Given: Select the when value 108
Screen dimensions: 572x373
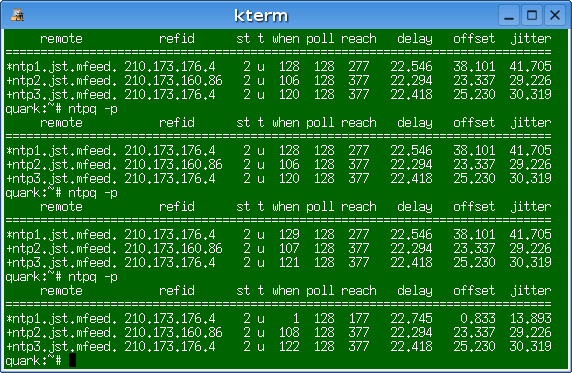Looking at the screenshot, I should click(289, 332).
